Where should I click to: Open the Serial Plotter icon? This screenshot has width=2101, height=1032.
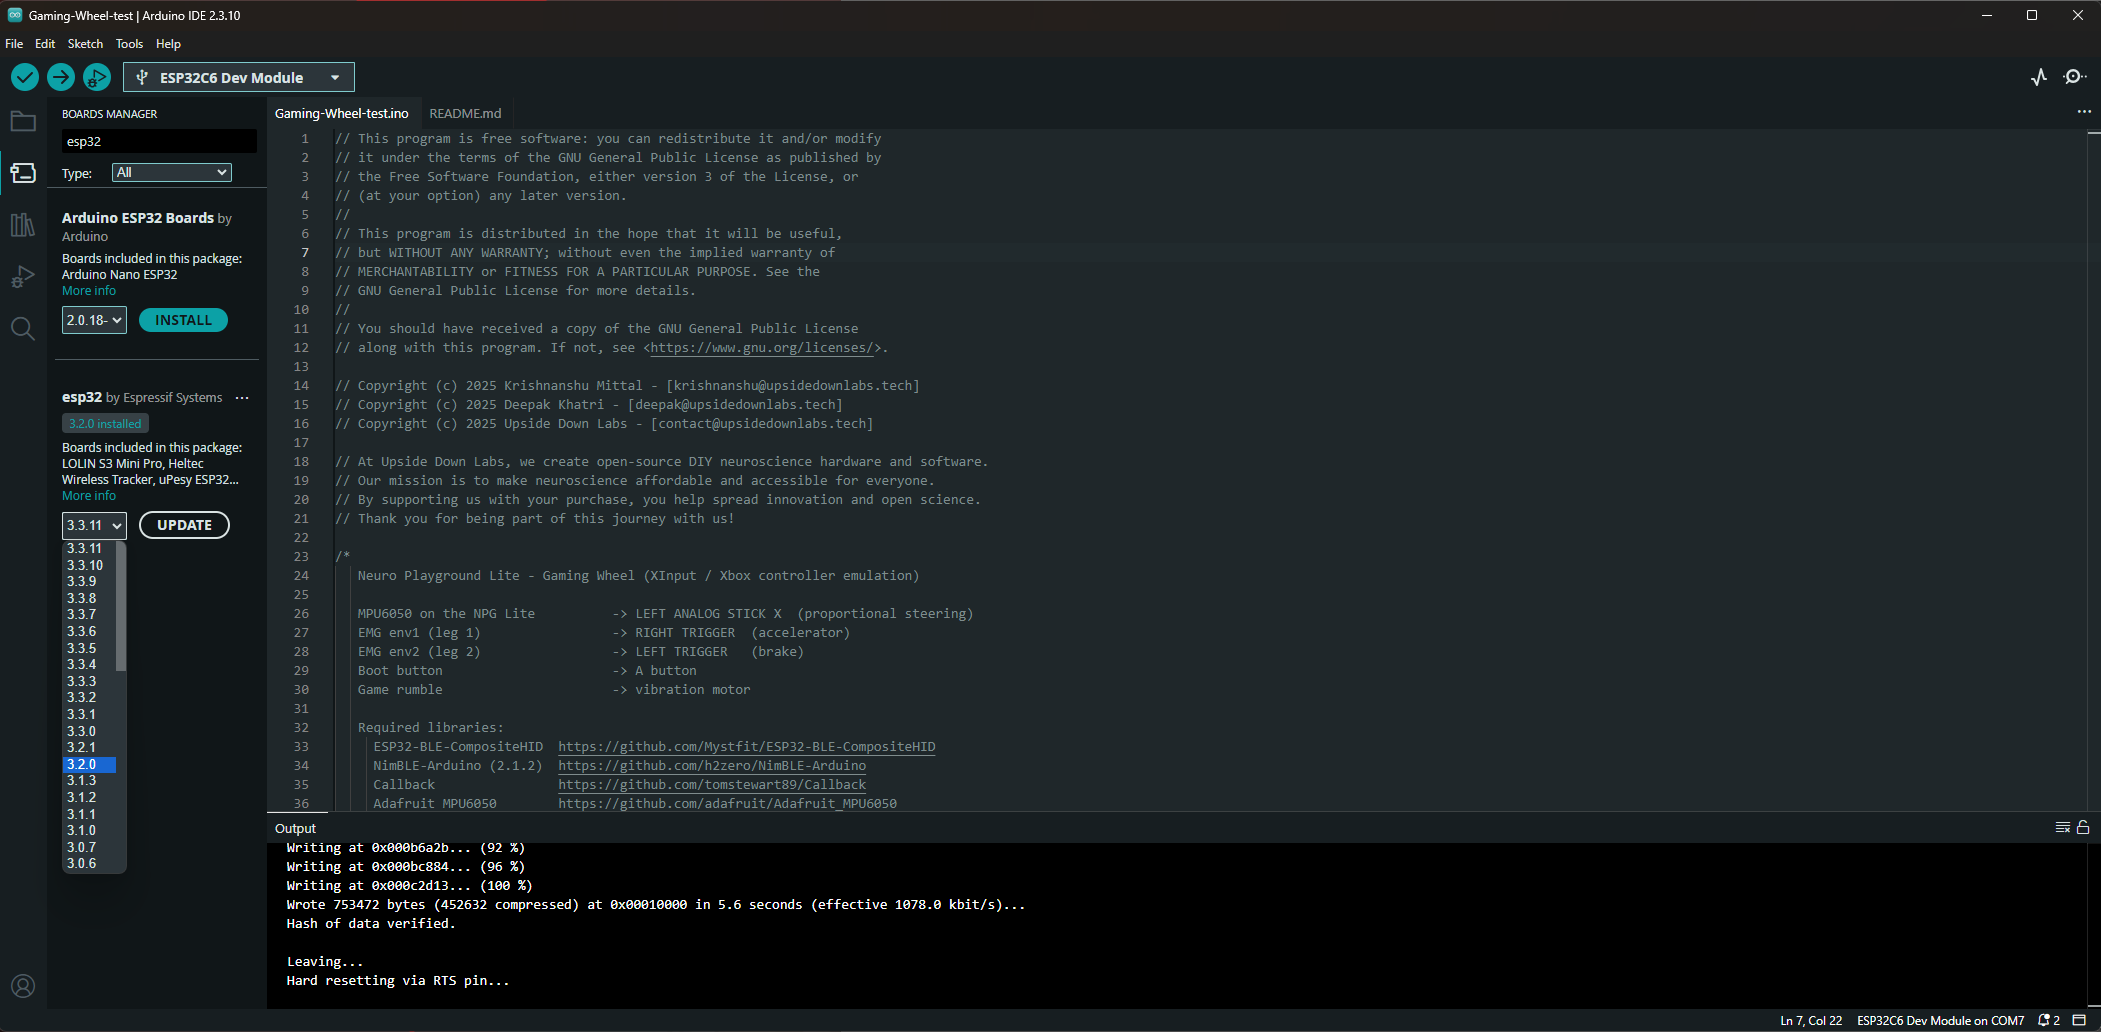tap(2039, 77)
